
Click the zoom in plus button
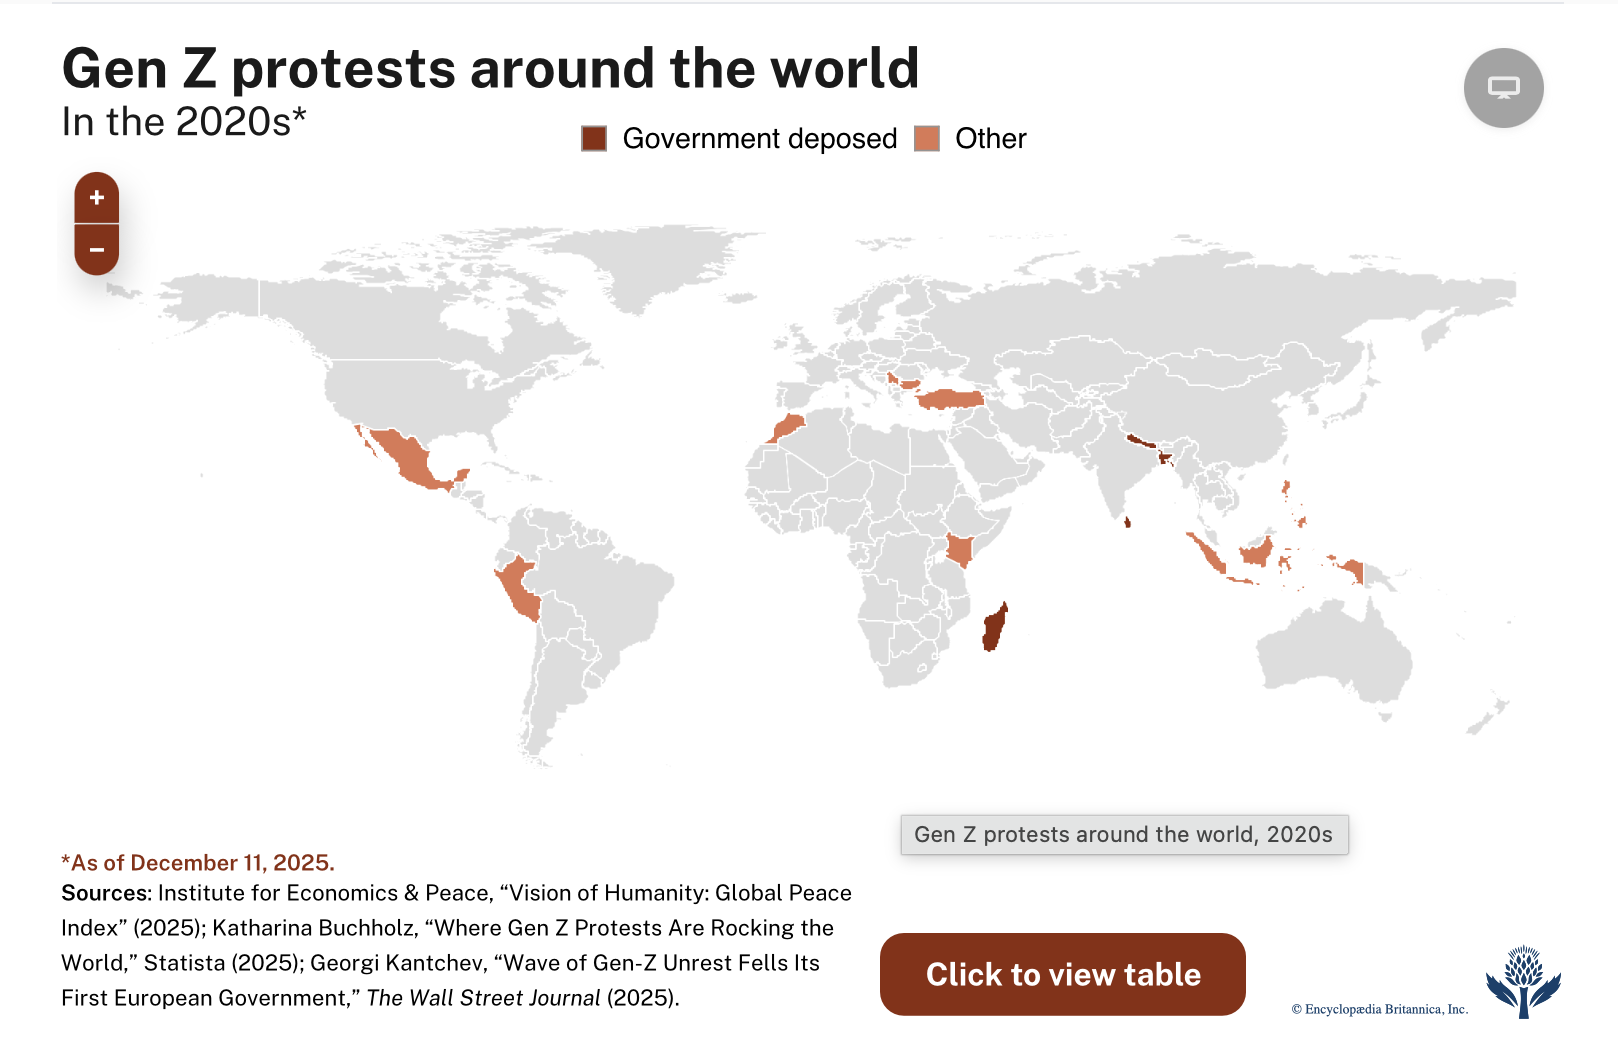coord(97,198)
